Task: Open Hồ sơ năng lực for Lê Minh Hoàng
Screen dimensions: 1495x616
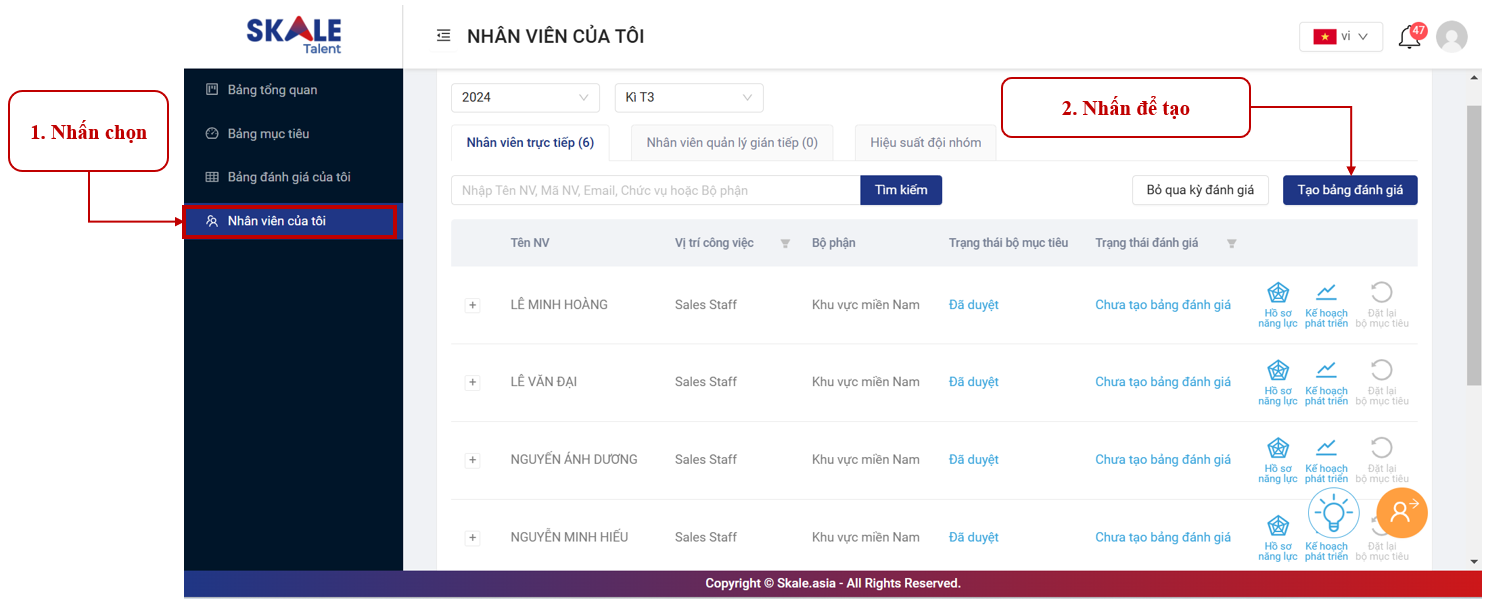Action: pyautogui.click(x=1278, y=304)
